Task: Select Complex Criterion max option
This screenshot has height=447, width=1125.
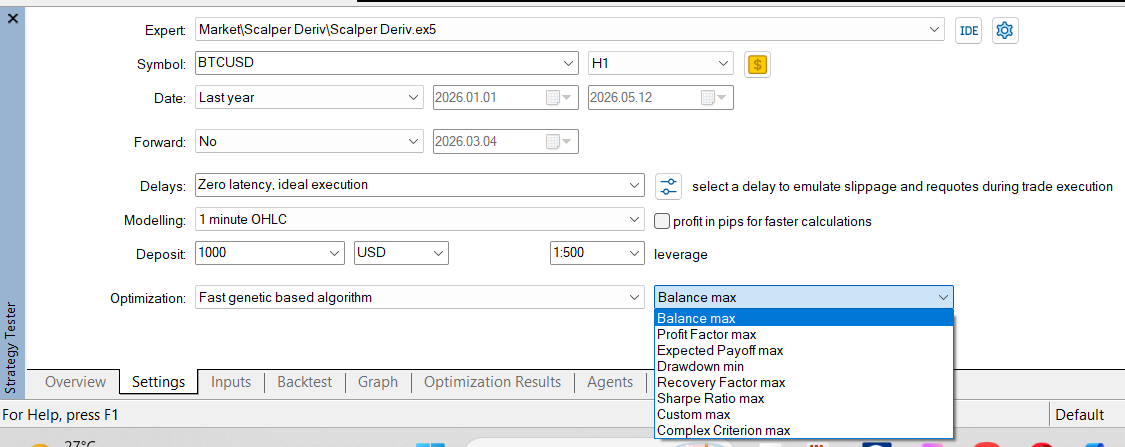Action: pos(804,430)
